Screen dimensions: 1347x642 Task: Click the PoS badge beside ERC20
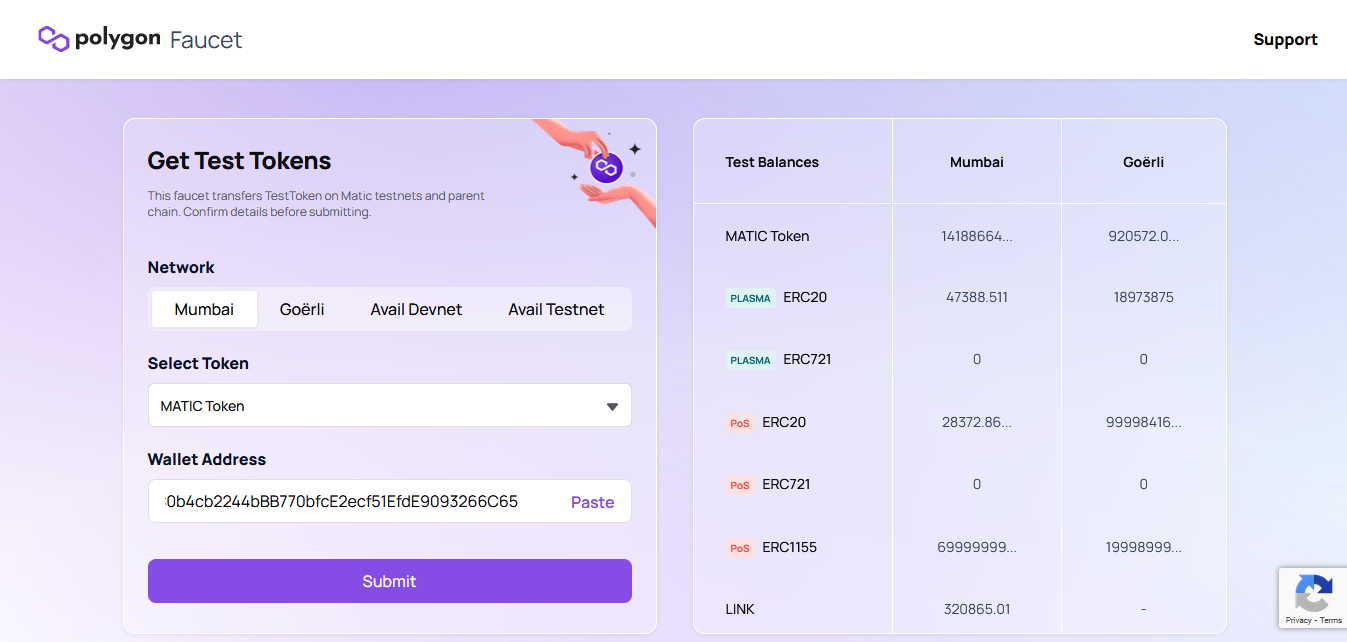(x=739, y=423)
